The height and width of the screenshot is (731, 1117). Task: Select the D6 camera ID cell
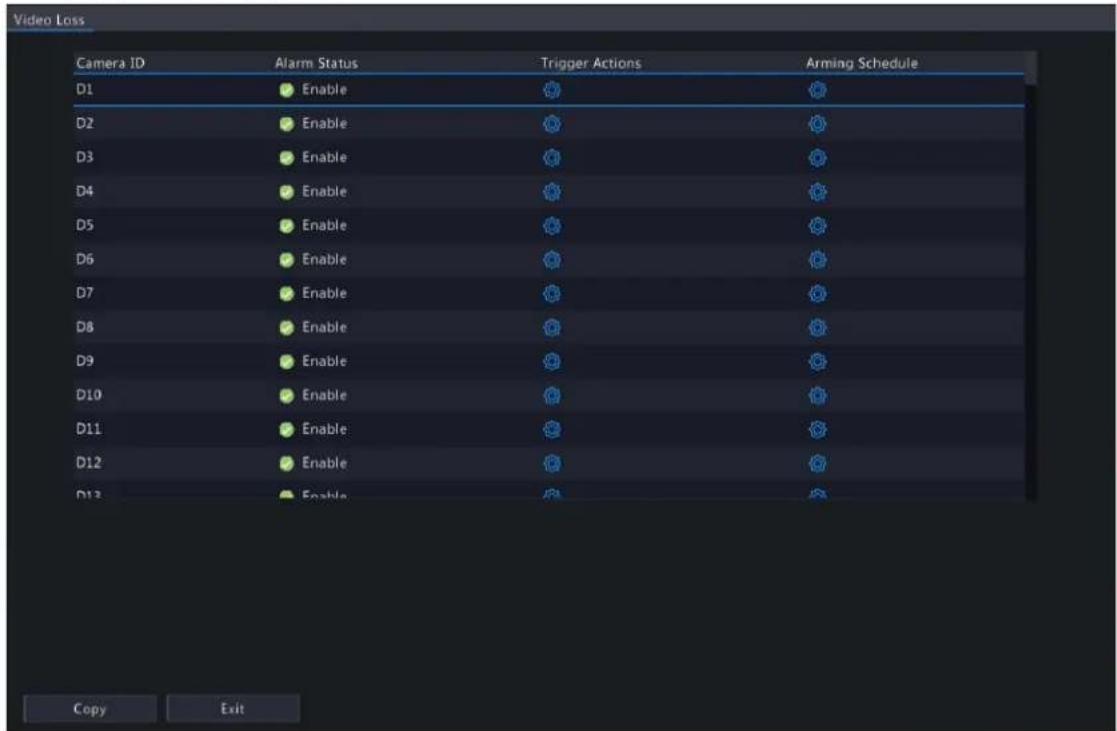click(84, 259)
